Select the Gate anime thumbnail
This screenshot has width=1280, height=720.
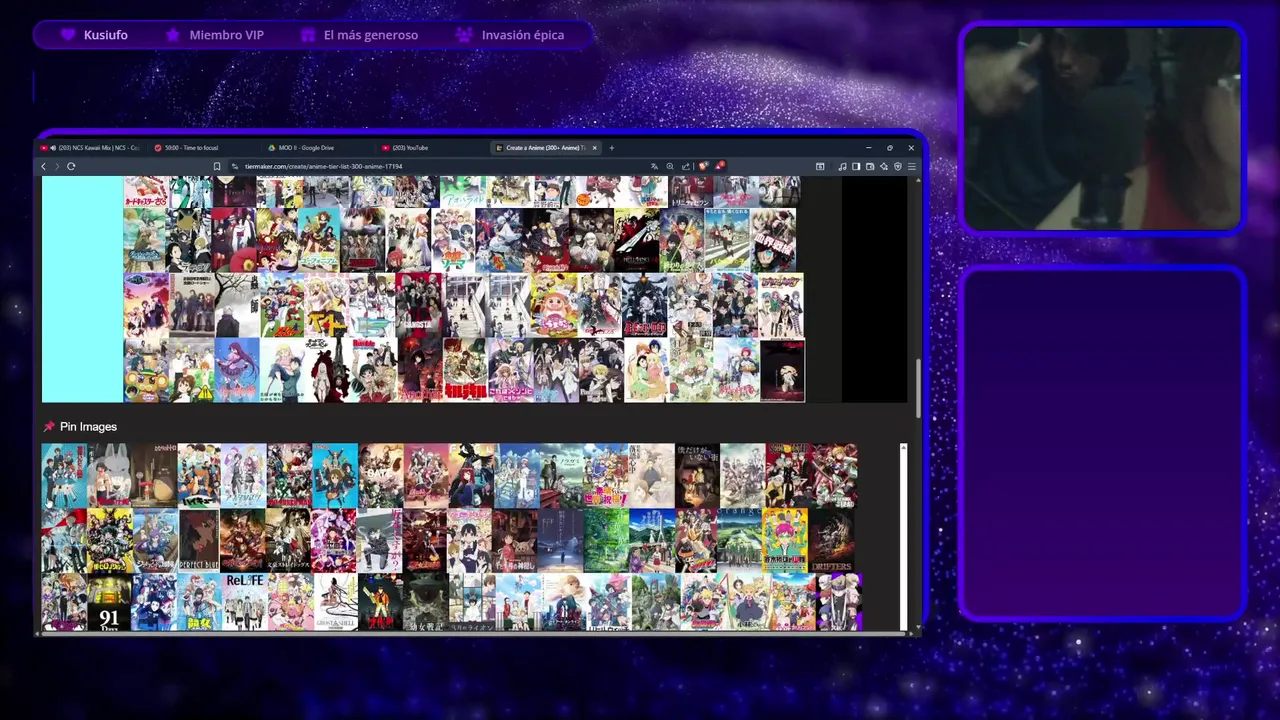point(381,475)
